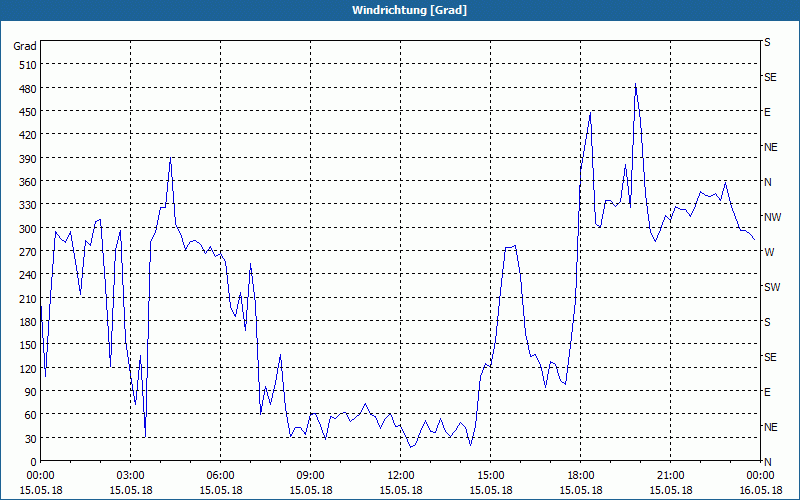Click the 03:00 time axis label
800x500 pixels.
(x=130, y=476)
